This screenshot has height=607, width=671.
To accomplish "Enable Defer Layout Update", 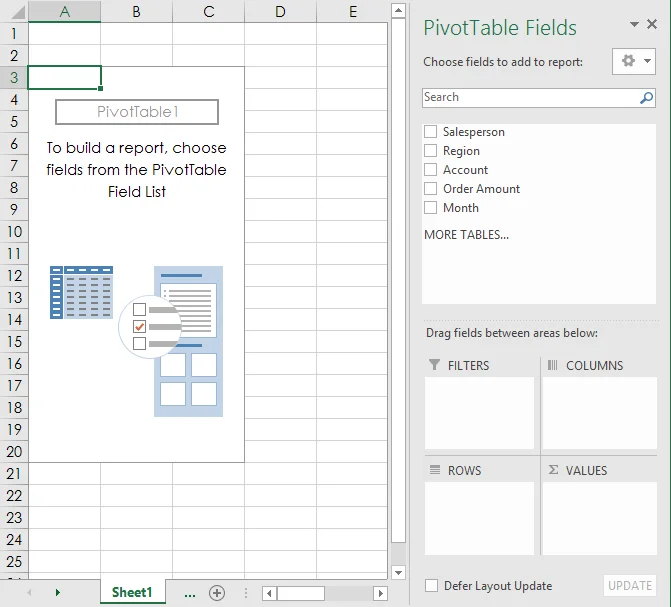I will [431, 585].
